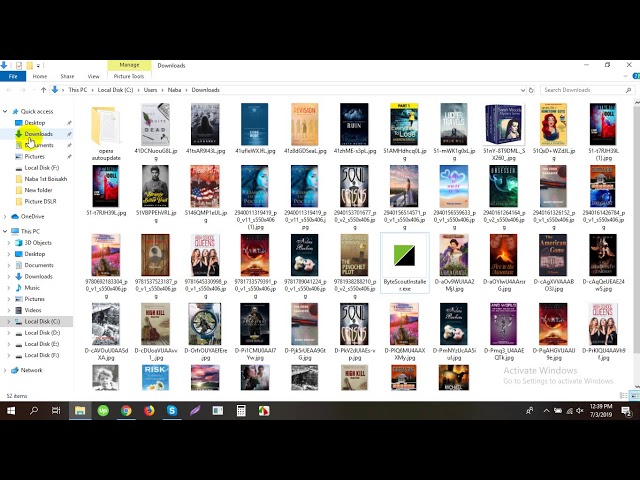Select Local Disk (C:) under This PC
640x480 pixels.
coord(42,322)
